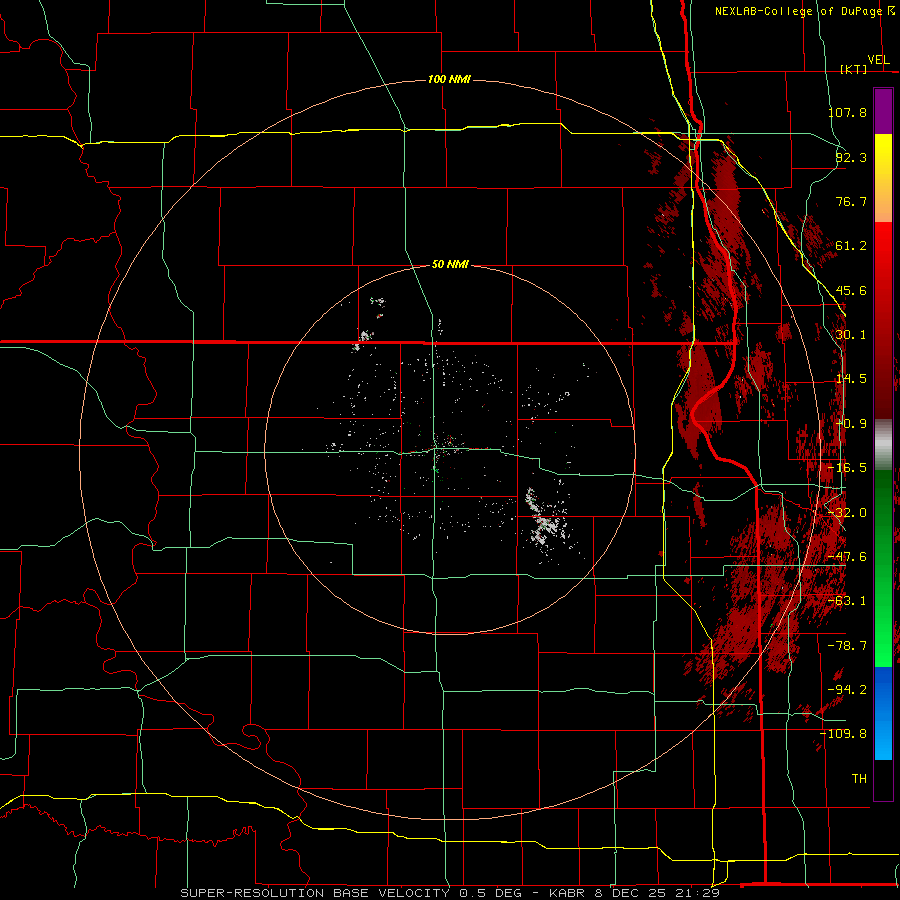Click the gray near-zero segment of color bar
Image resolution: width=900 pixels, height=900 pixels.
coord(883,445)
